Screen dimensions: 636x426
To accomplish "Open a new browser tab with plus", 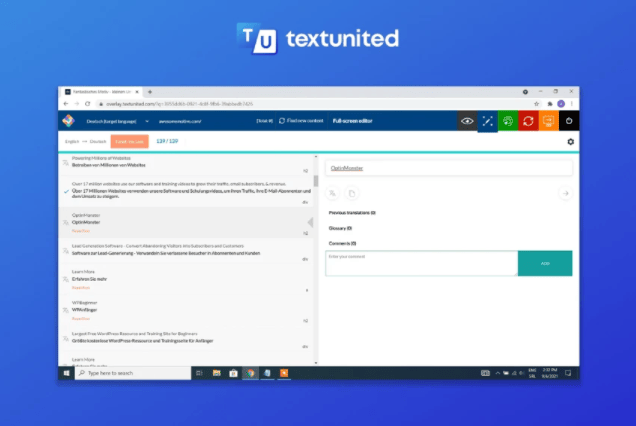I will (x=150, y=92).
